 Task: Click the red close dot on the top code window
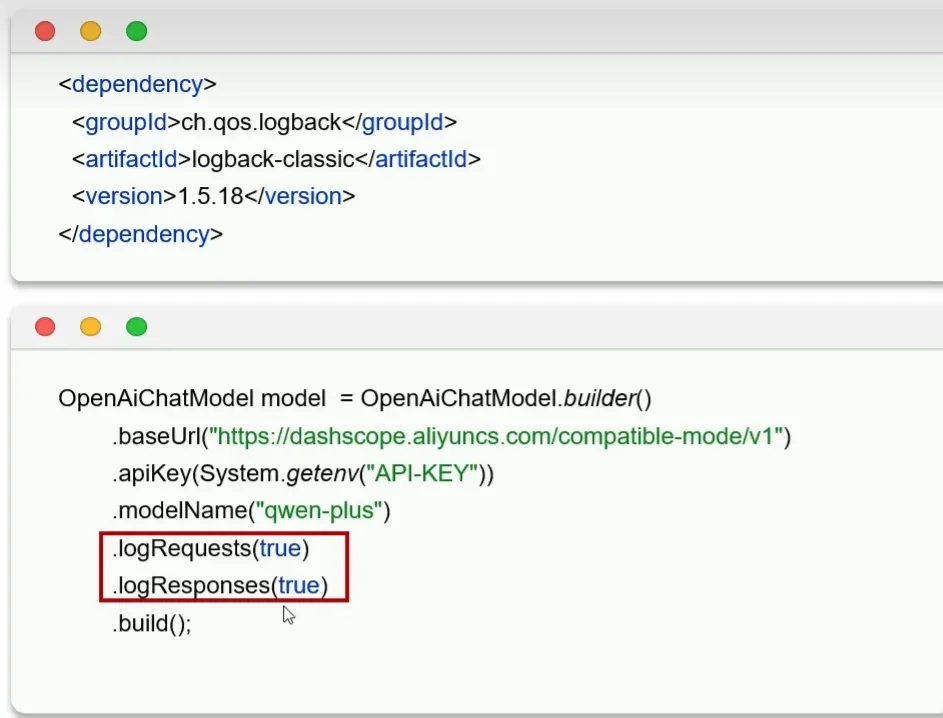tap(45, 31)
